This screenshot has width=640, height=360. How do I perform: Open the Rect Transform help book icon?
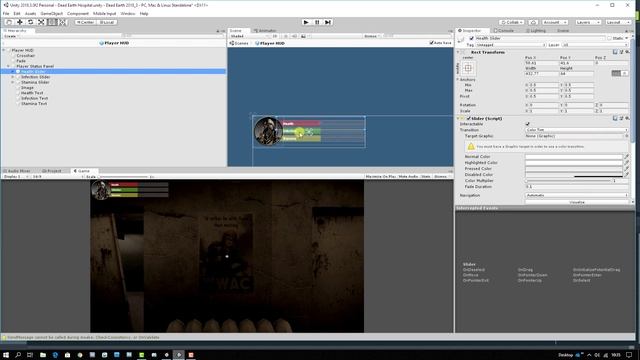pyautogui.click(x=615, y=52)
